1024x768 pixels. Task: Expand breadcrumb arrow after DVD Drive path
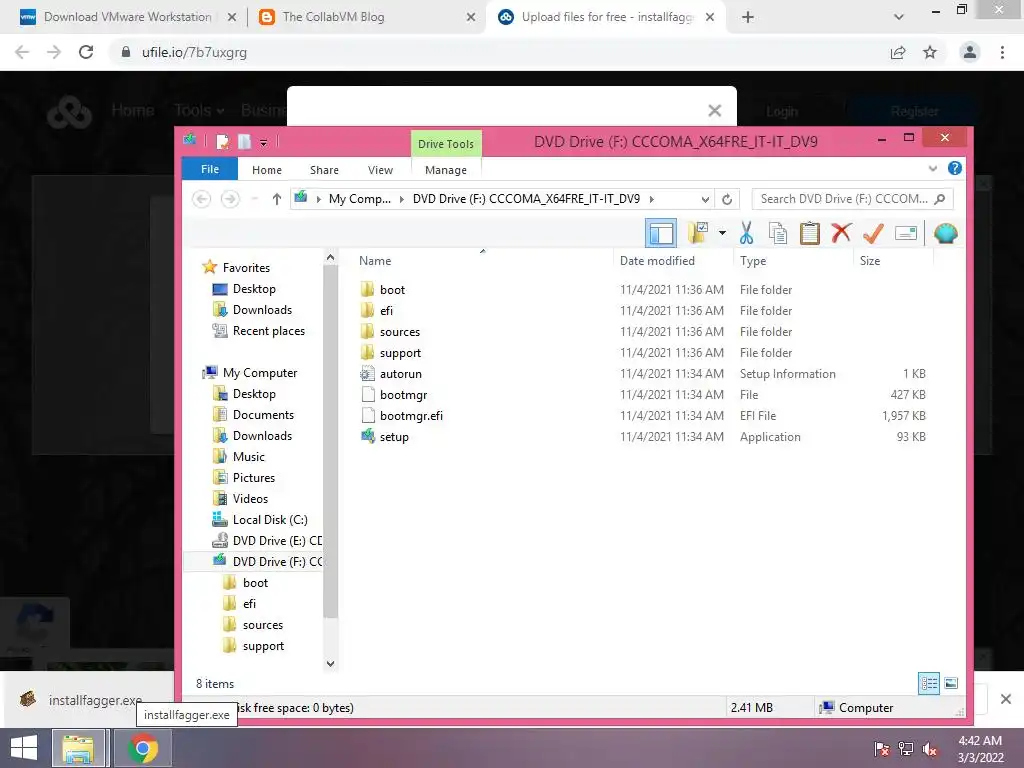pos(651,199)
